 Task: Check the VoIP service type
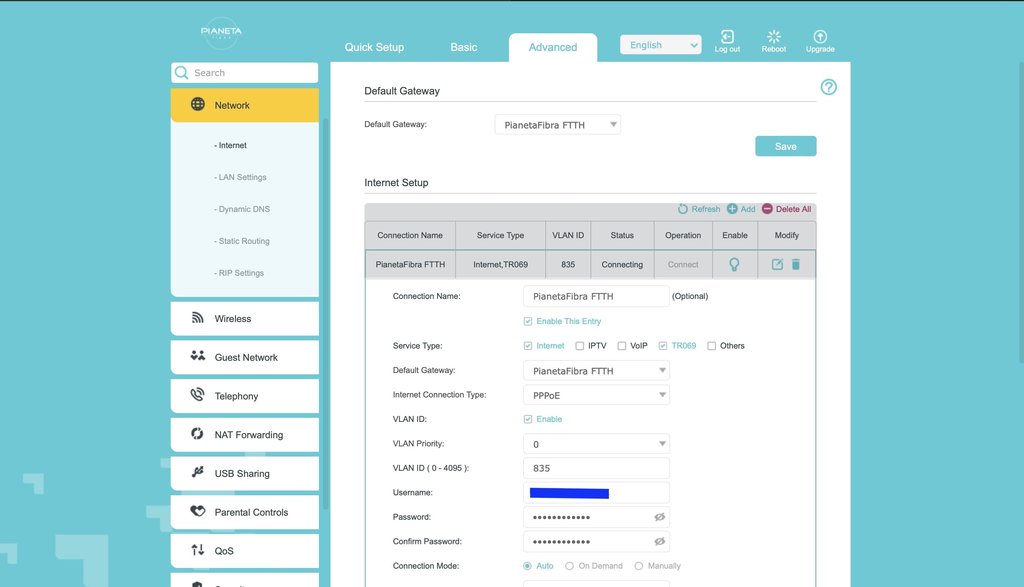[x=622, y=346]
